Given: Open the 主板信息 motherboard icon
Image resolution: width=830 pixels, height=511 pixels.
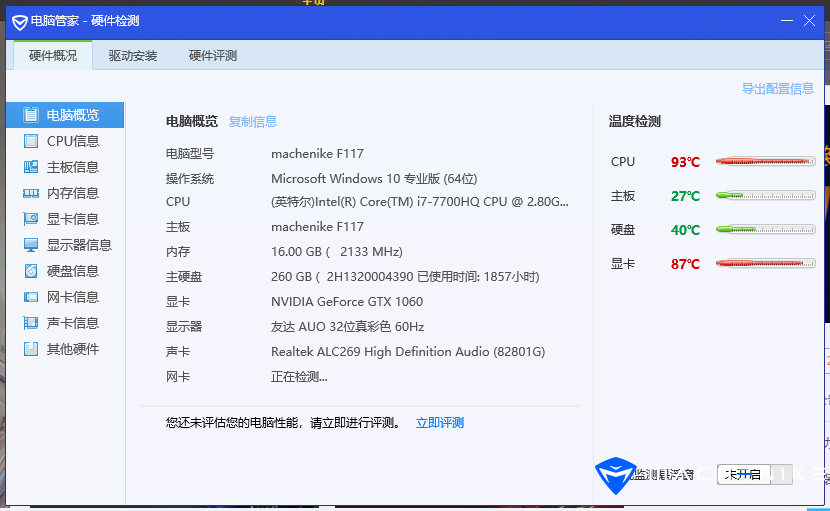Looking at the screenshot, I should 31,167.
